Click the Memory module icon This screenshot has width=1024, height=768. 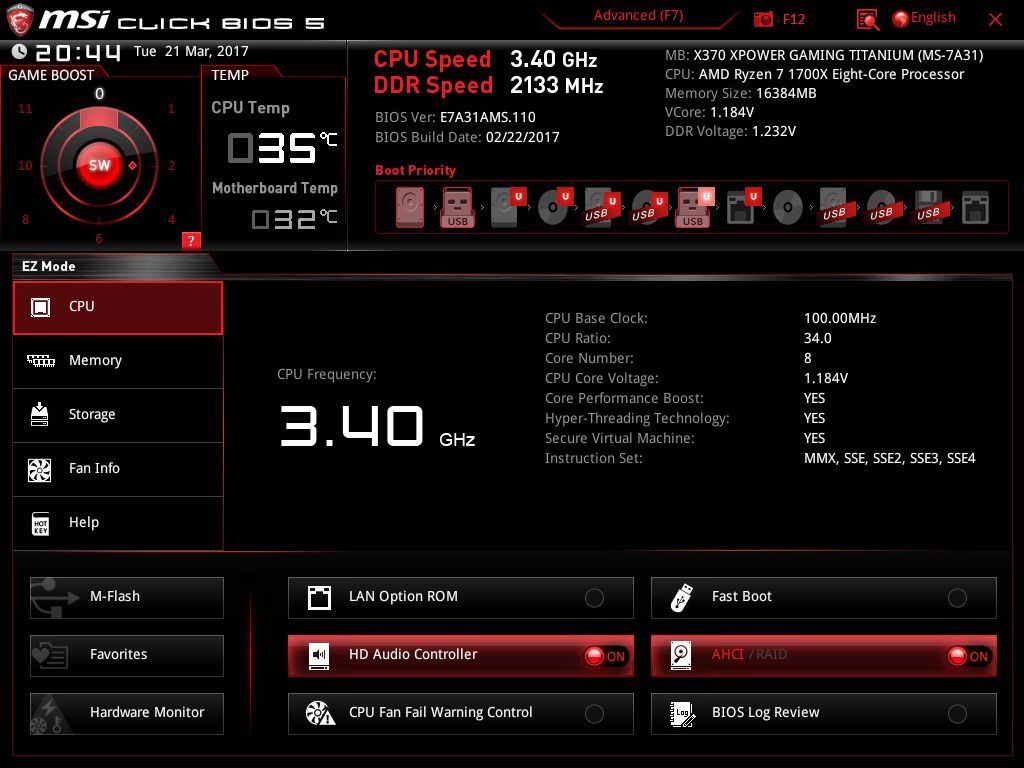point(40,360)
